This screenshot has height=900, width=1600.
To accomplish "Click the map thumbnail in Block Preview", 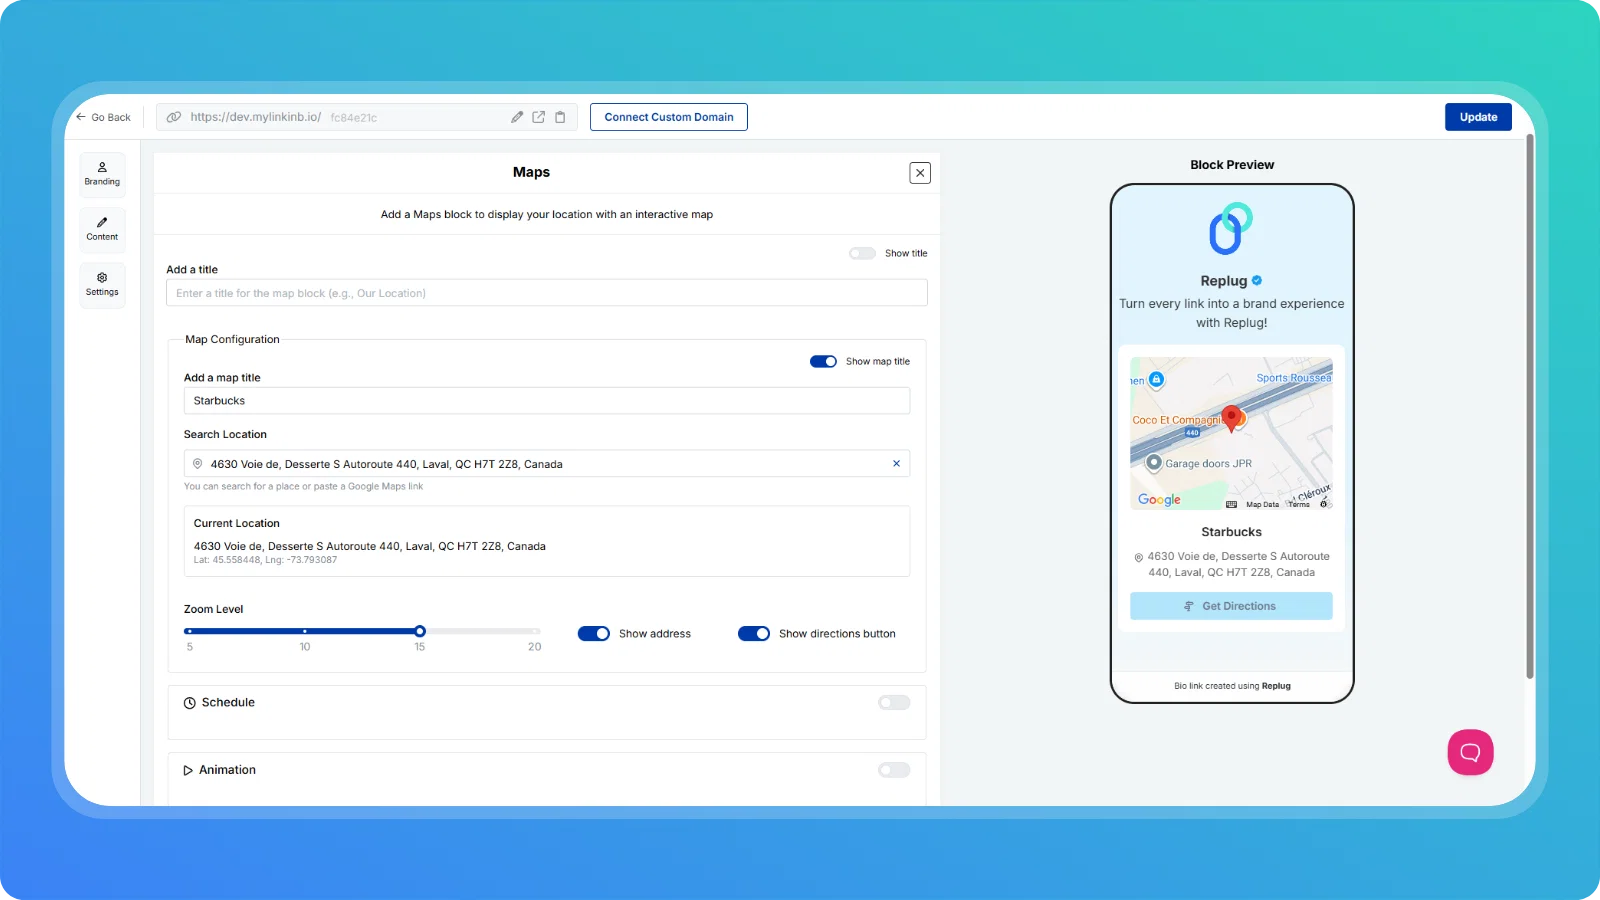I will click(1231, 434).
